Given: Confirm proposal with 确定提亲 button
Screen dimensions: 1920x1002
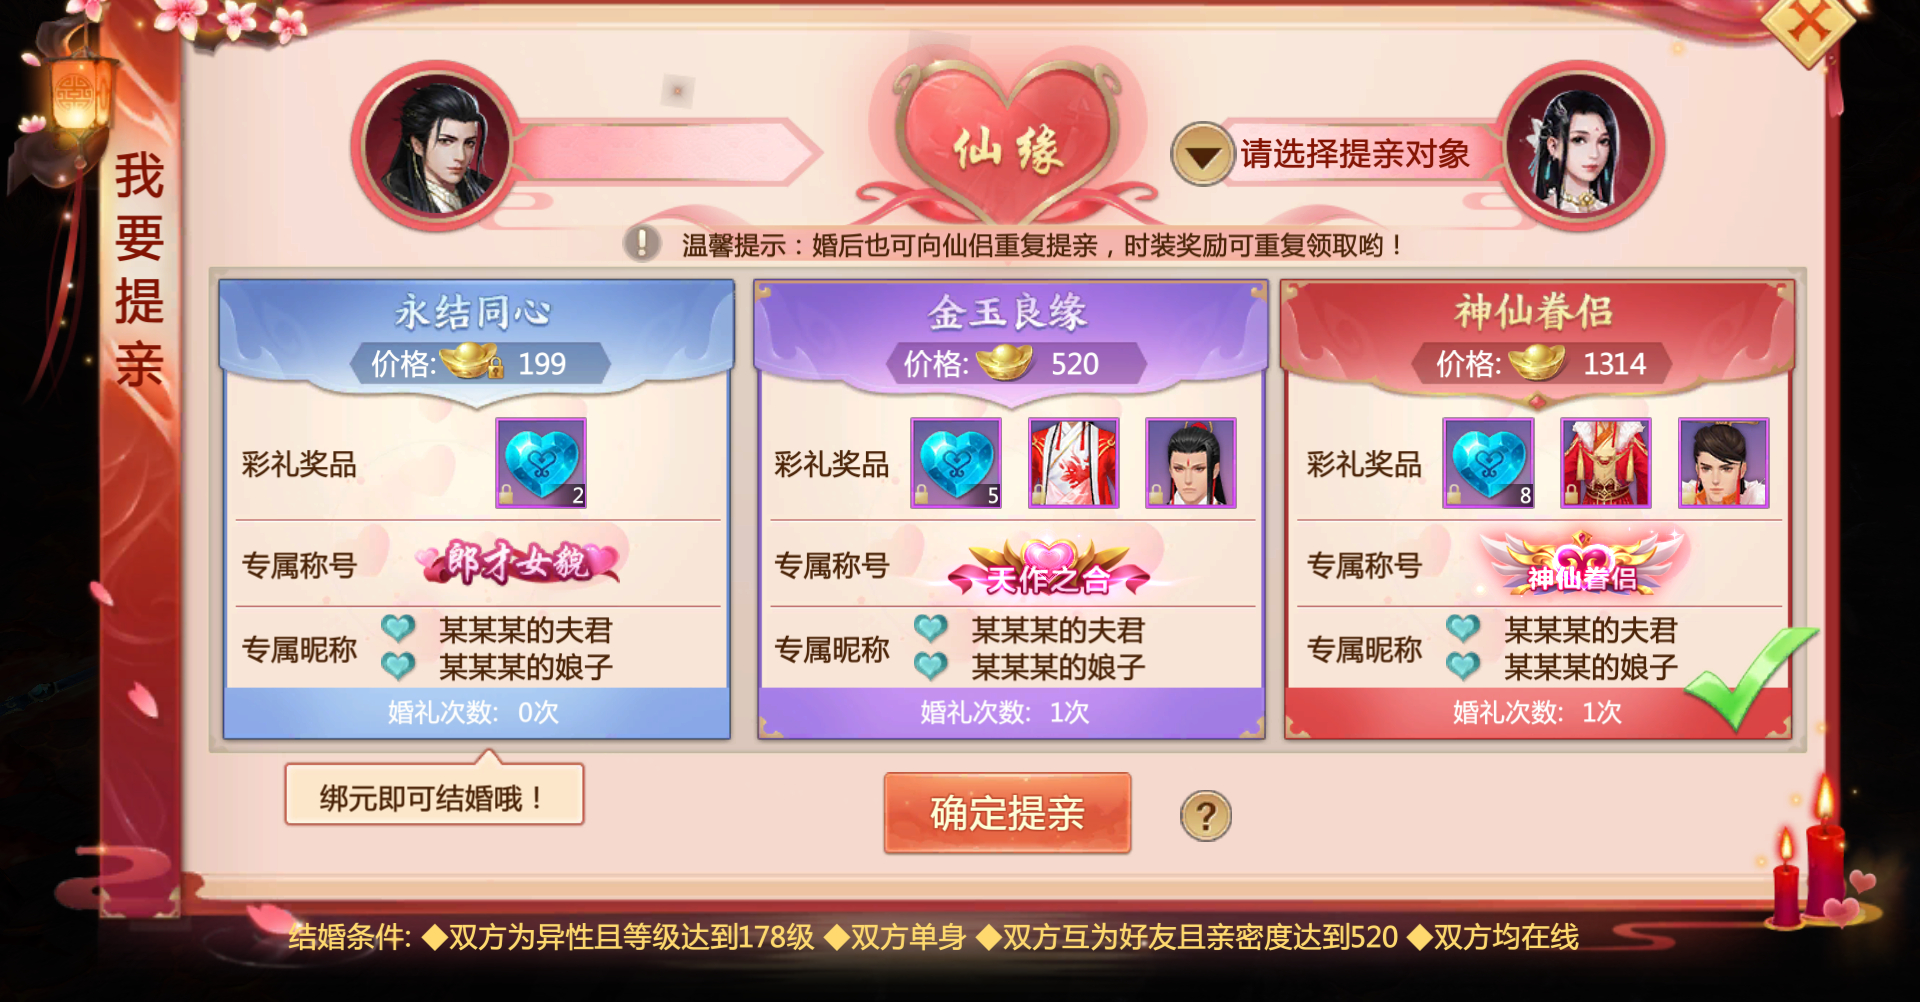Looking at the screenshot, I should click(x=1007, y=813).
